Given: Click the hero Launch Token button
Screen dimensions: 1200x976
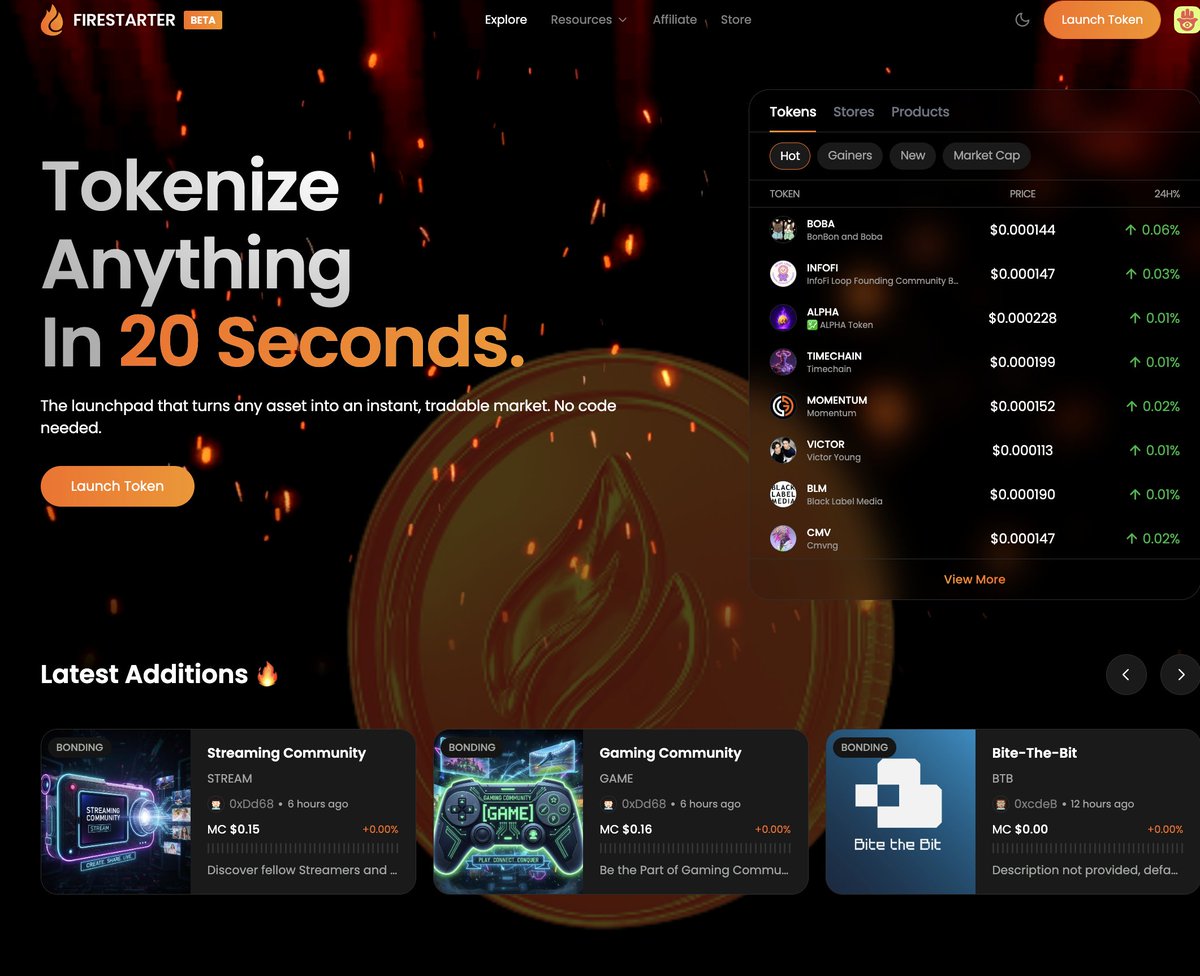Looking at the screenshot, I should (117, 486).
